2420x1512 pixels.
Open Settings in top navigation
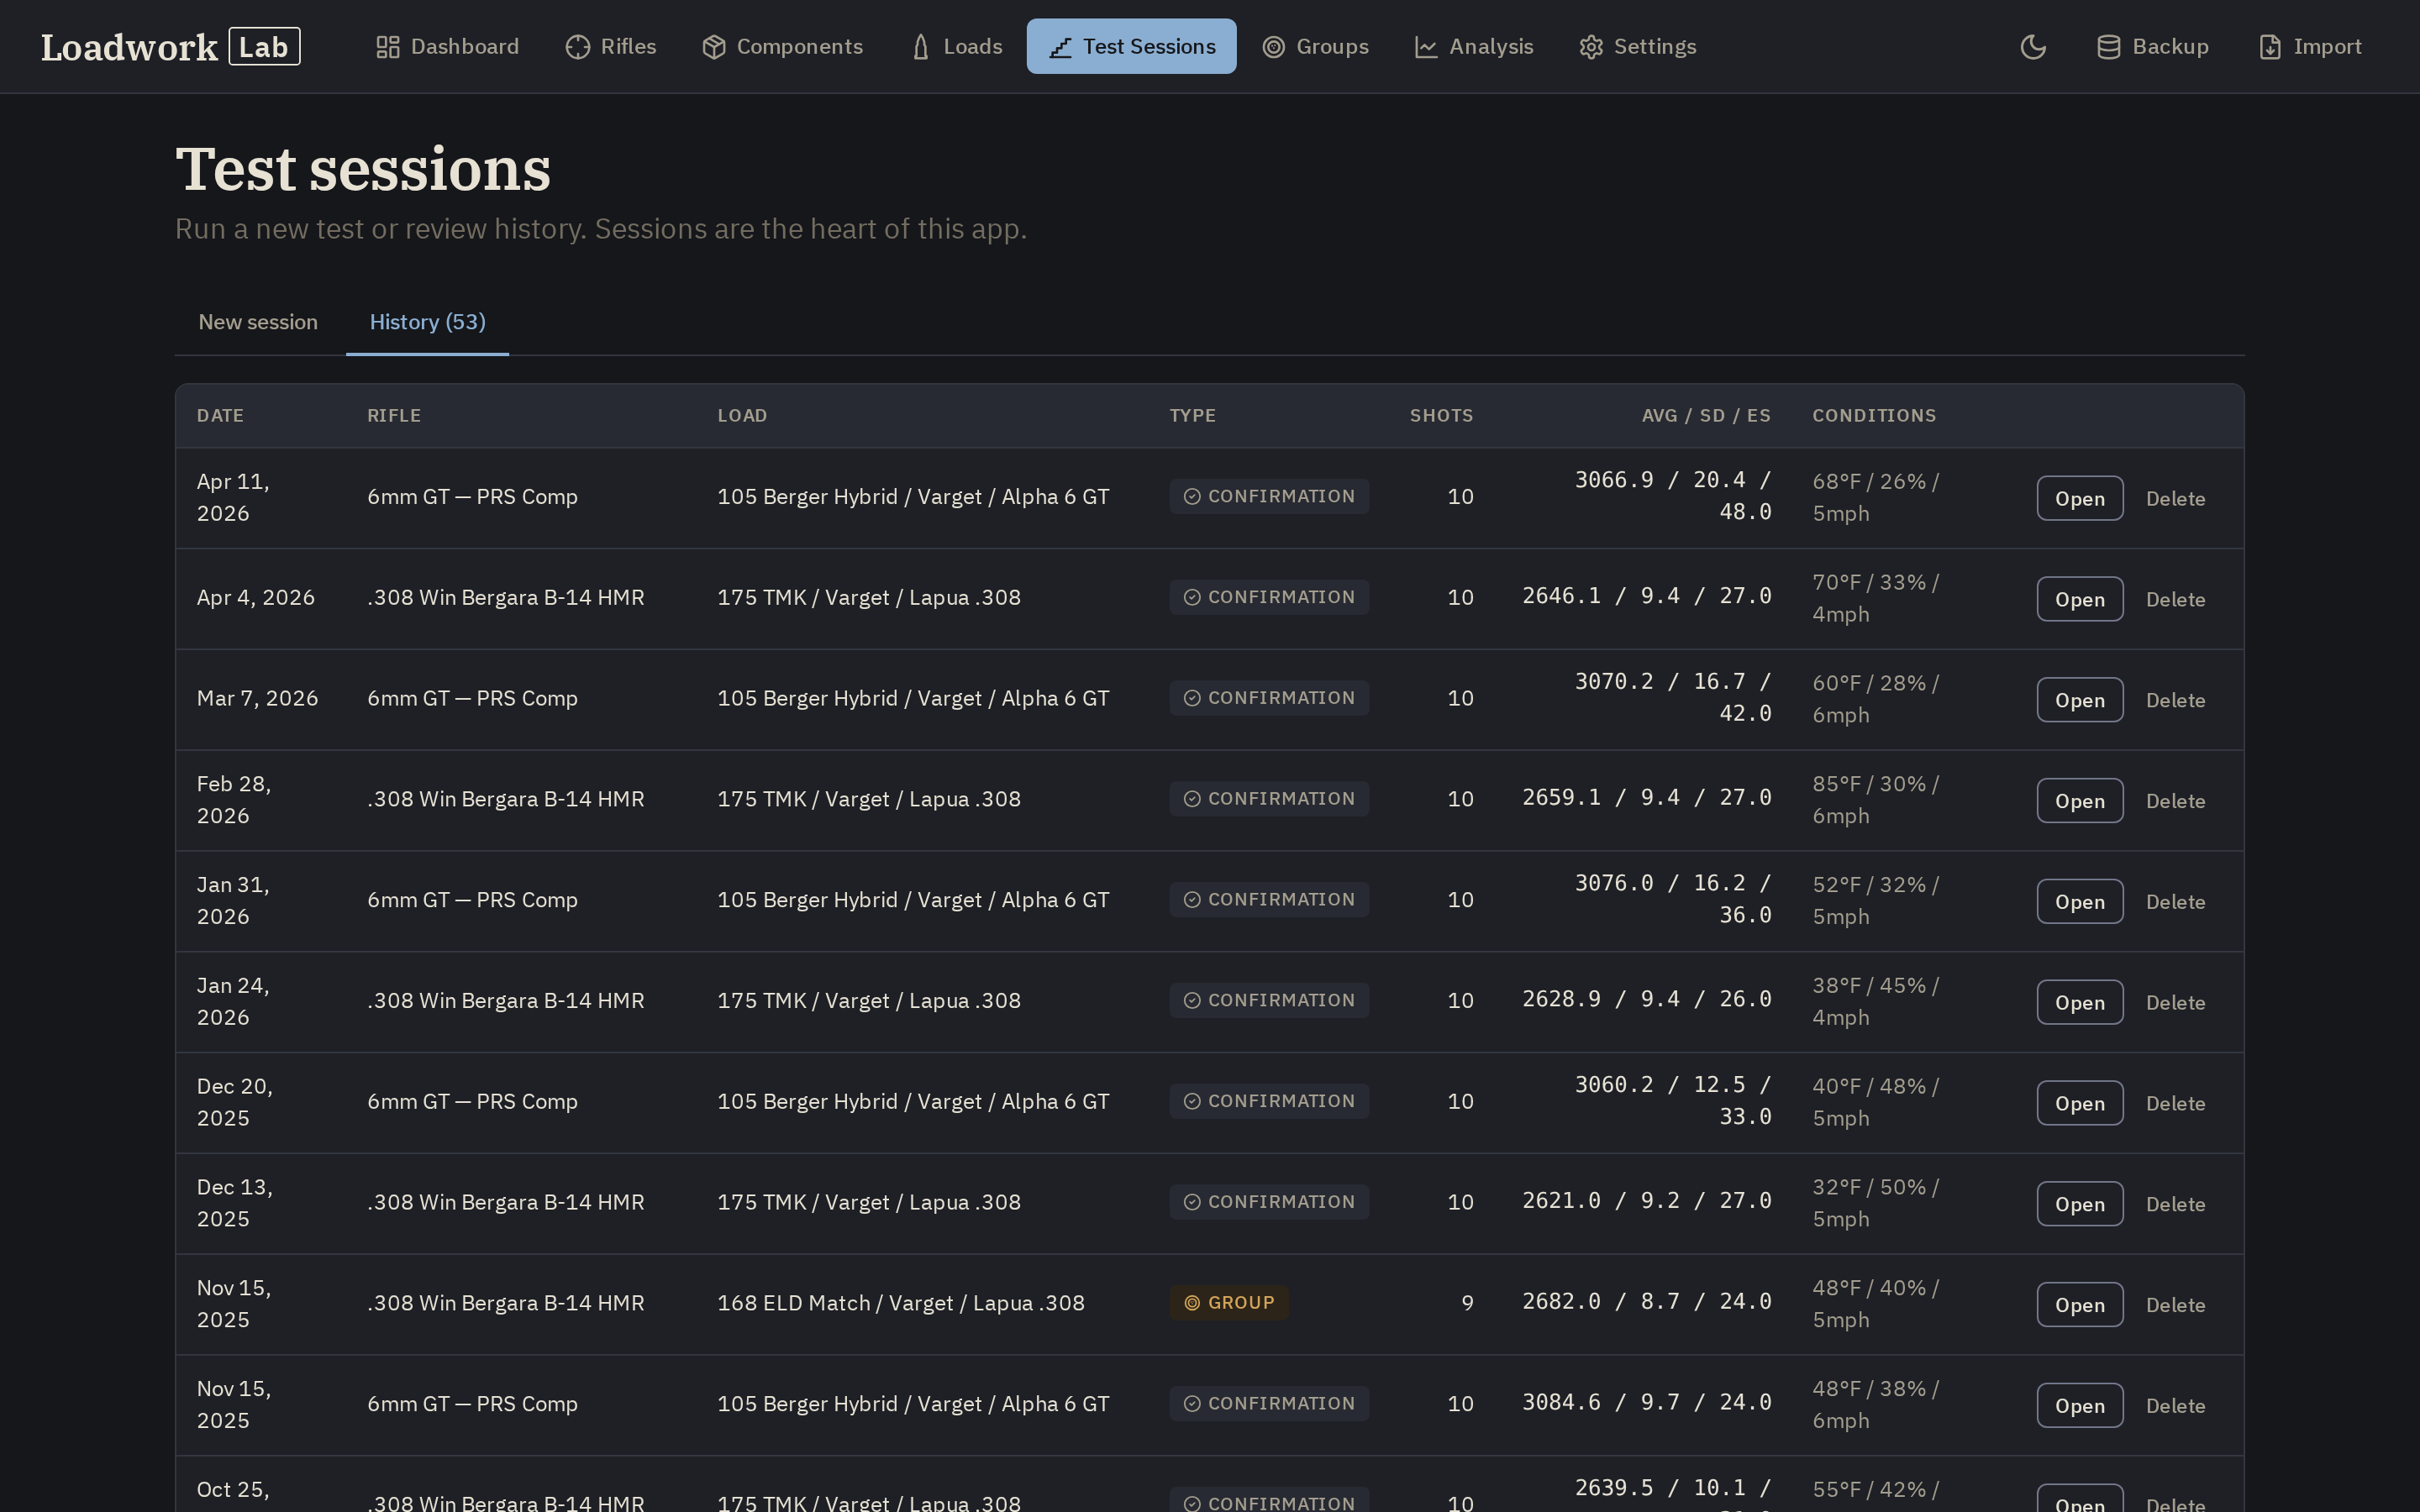point(1638,47)
